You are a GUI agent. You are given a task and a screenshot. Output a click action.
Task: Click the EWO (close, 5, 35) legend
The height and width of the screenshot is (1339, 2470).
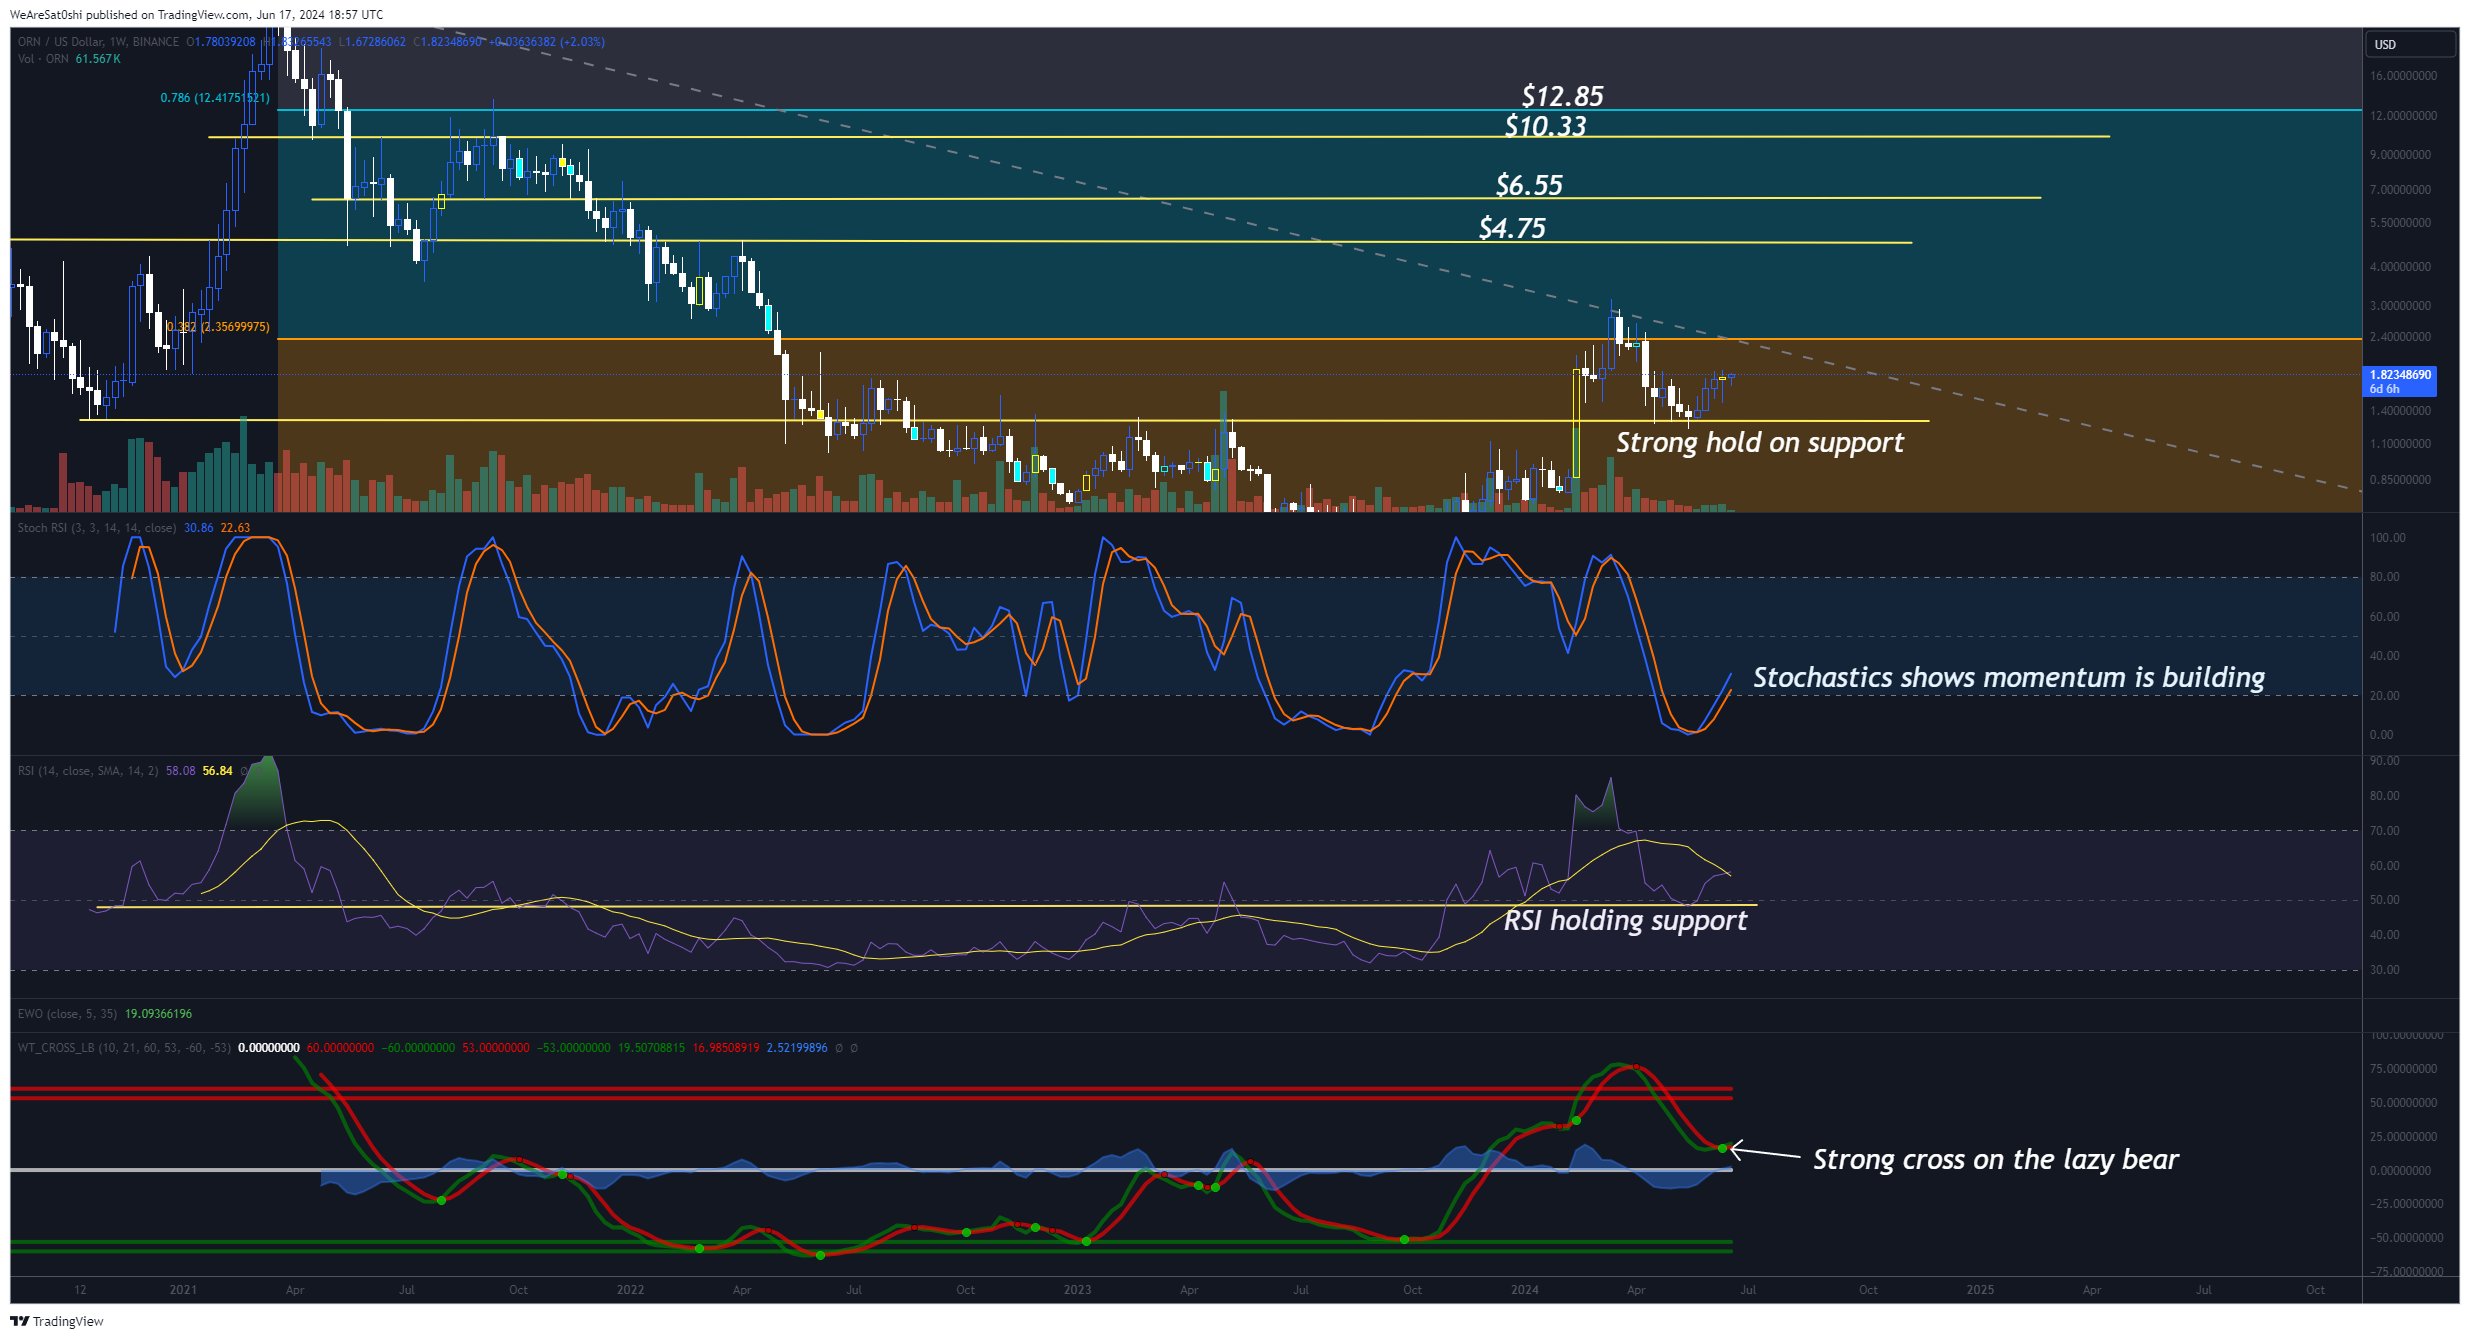click(x=67, y=1014)
